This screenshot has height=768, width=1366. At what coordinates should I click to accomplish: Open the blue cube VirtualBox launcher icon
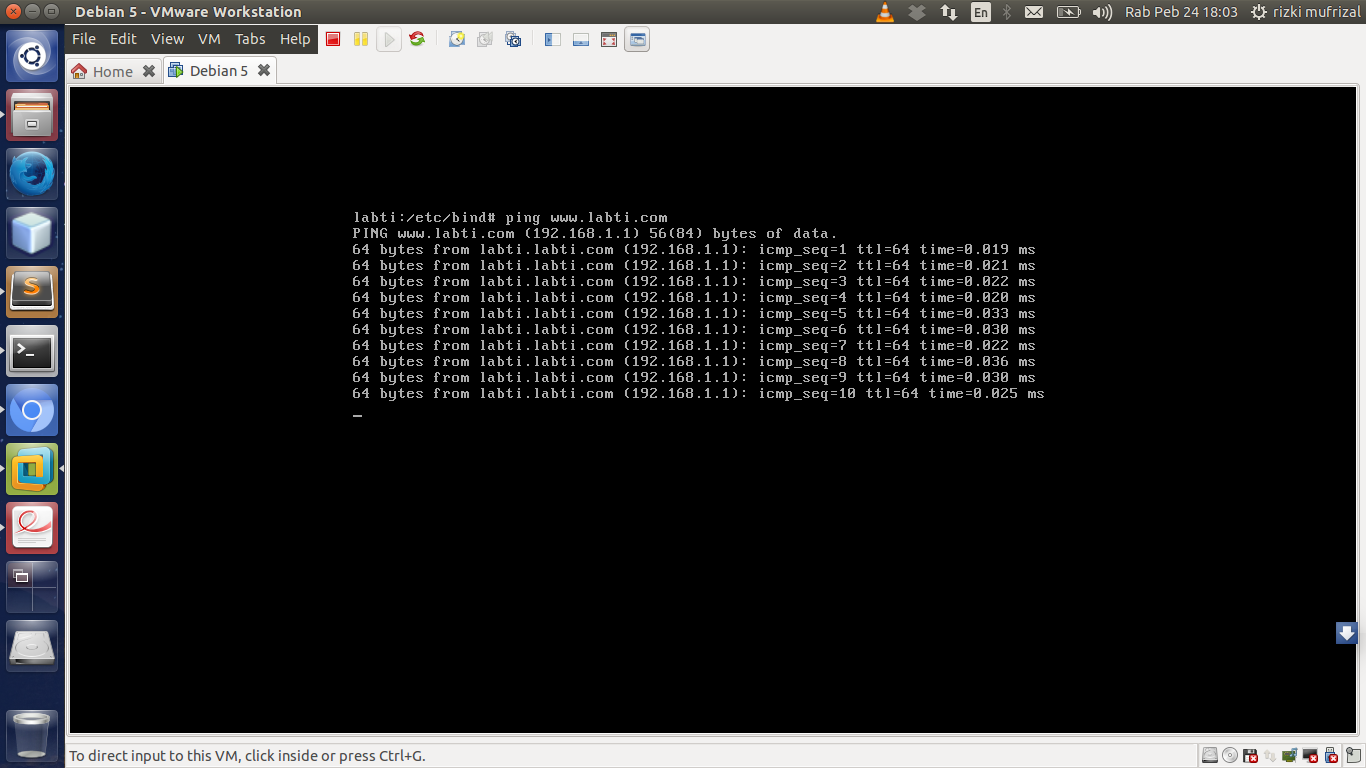click(x=32, y=233)
